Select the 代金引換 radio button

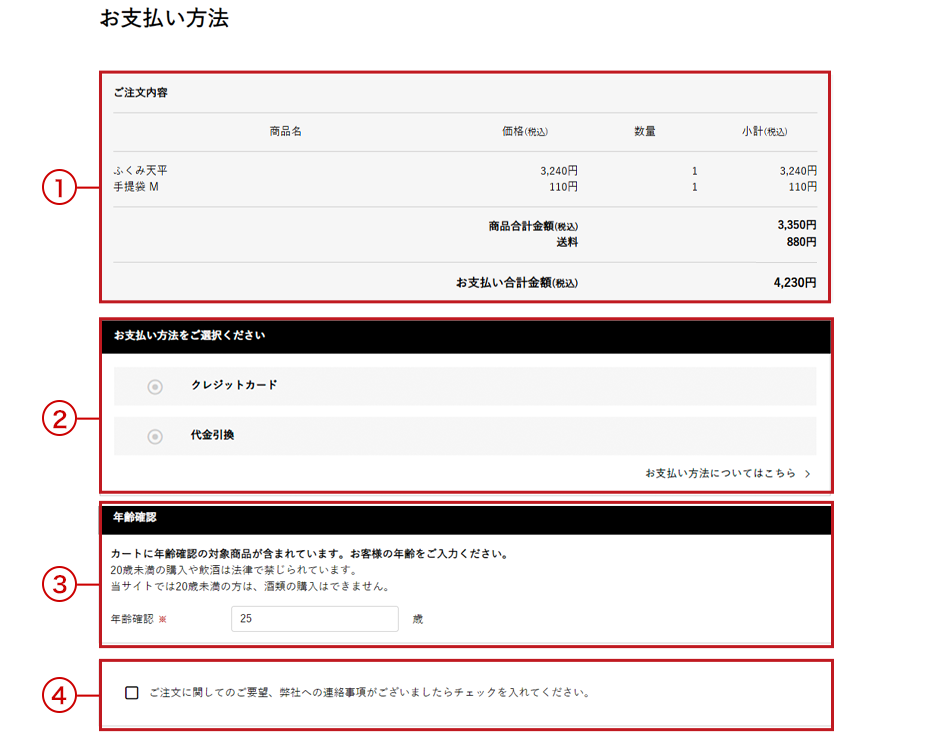point(155,437)
